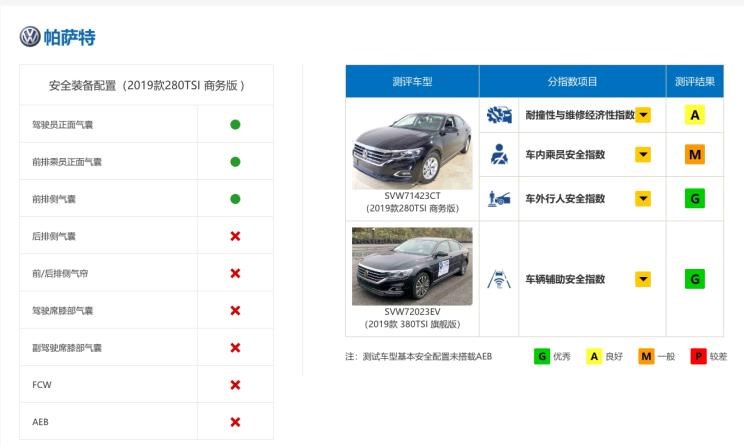Viewport: 744px width, 446px height.
Task: Click green dot for 前排侧气囊
Action: [x=235, y=199]
